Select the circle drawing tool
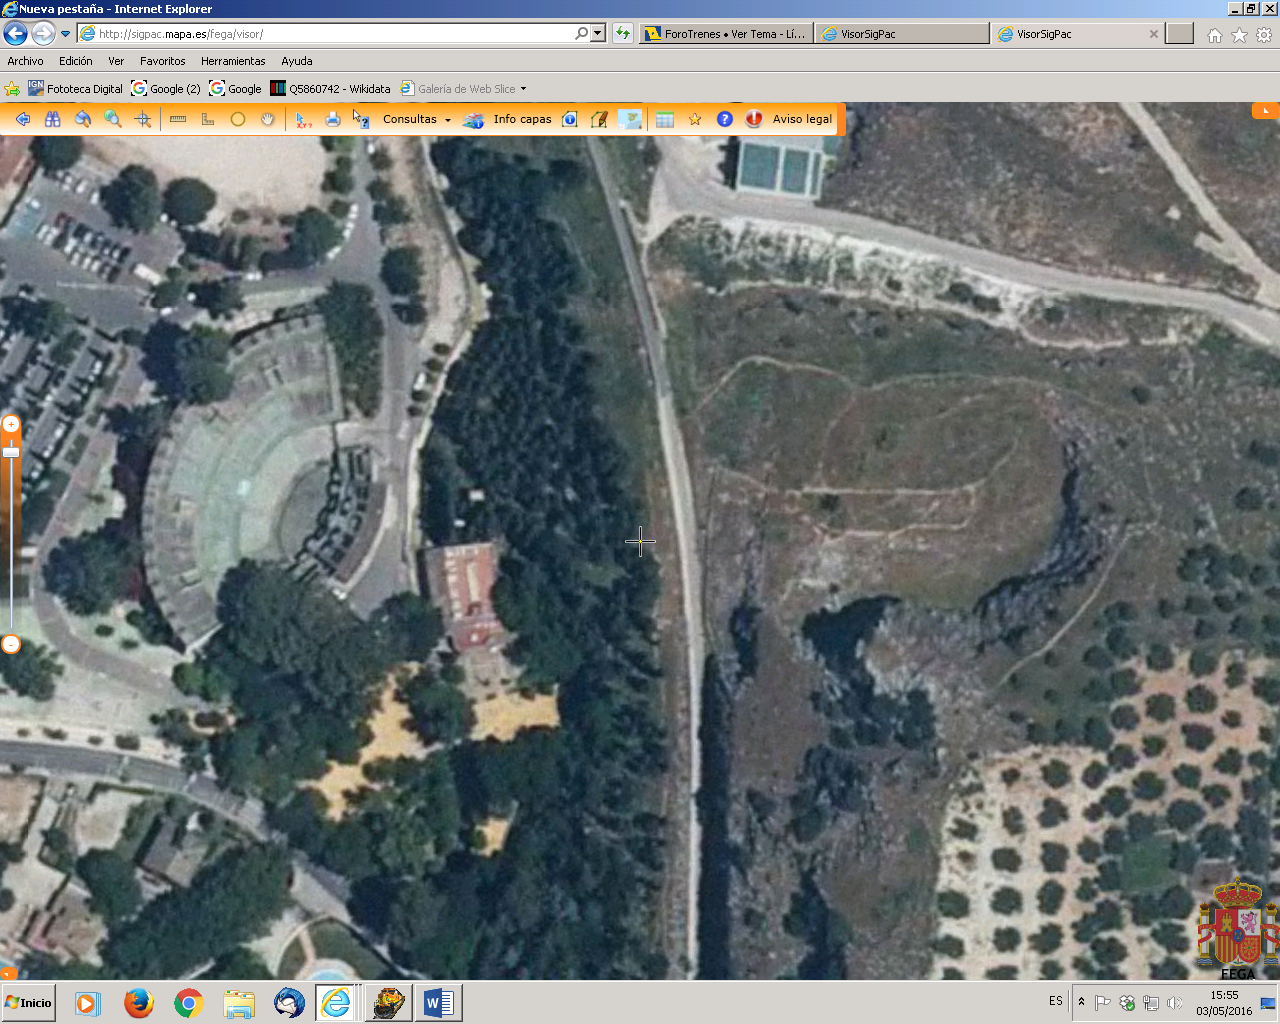The image size is (1280, 1024). [x=238, y=119]
